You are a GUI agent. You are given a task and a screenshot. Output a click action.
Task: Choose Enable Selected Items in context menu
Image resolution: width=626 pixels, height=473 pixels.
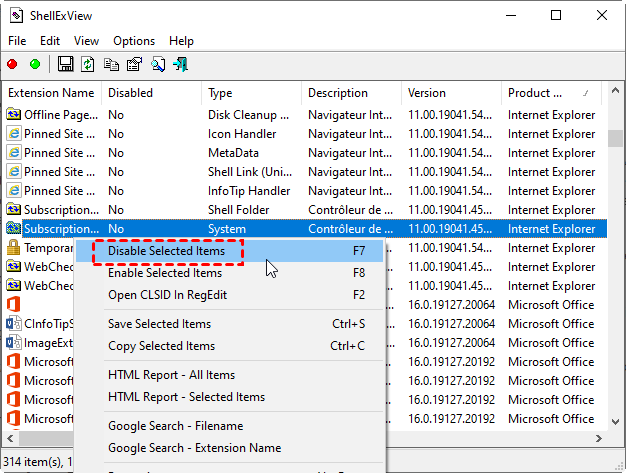pos(165,273)
